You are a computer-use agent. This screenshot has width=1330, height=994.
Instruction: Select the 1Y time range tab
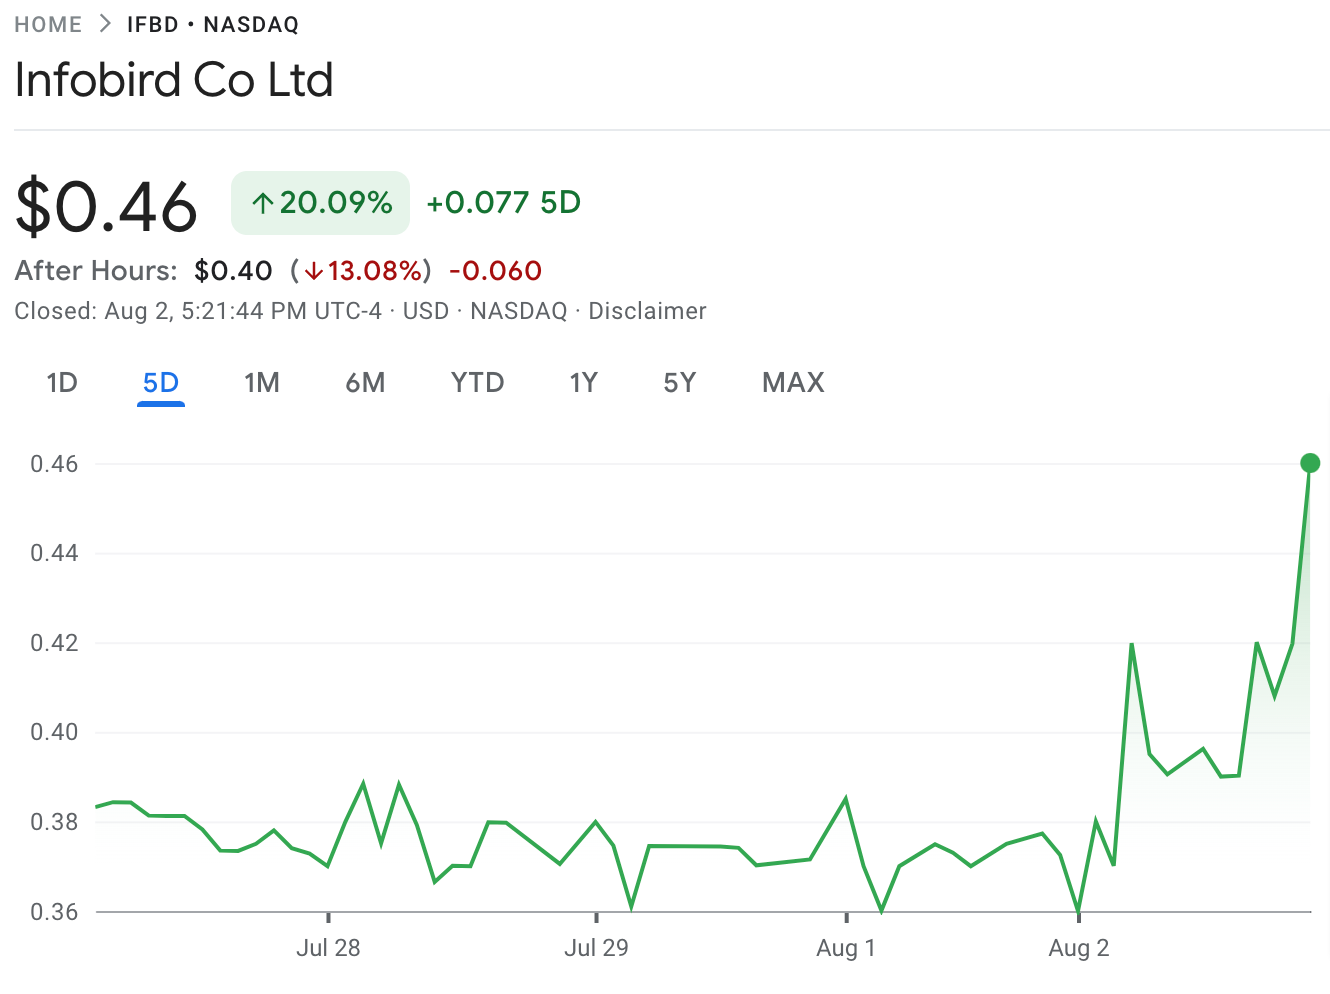coord(584,382)
